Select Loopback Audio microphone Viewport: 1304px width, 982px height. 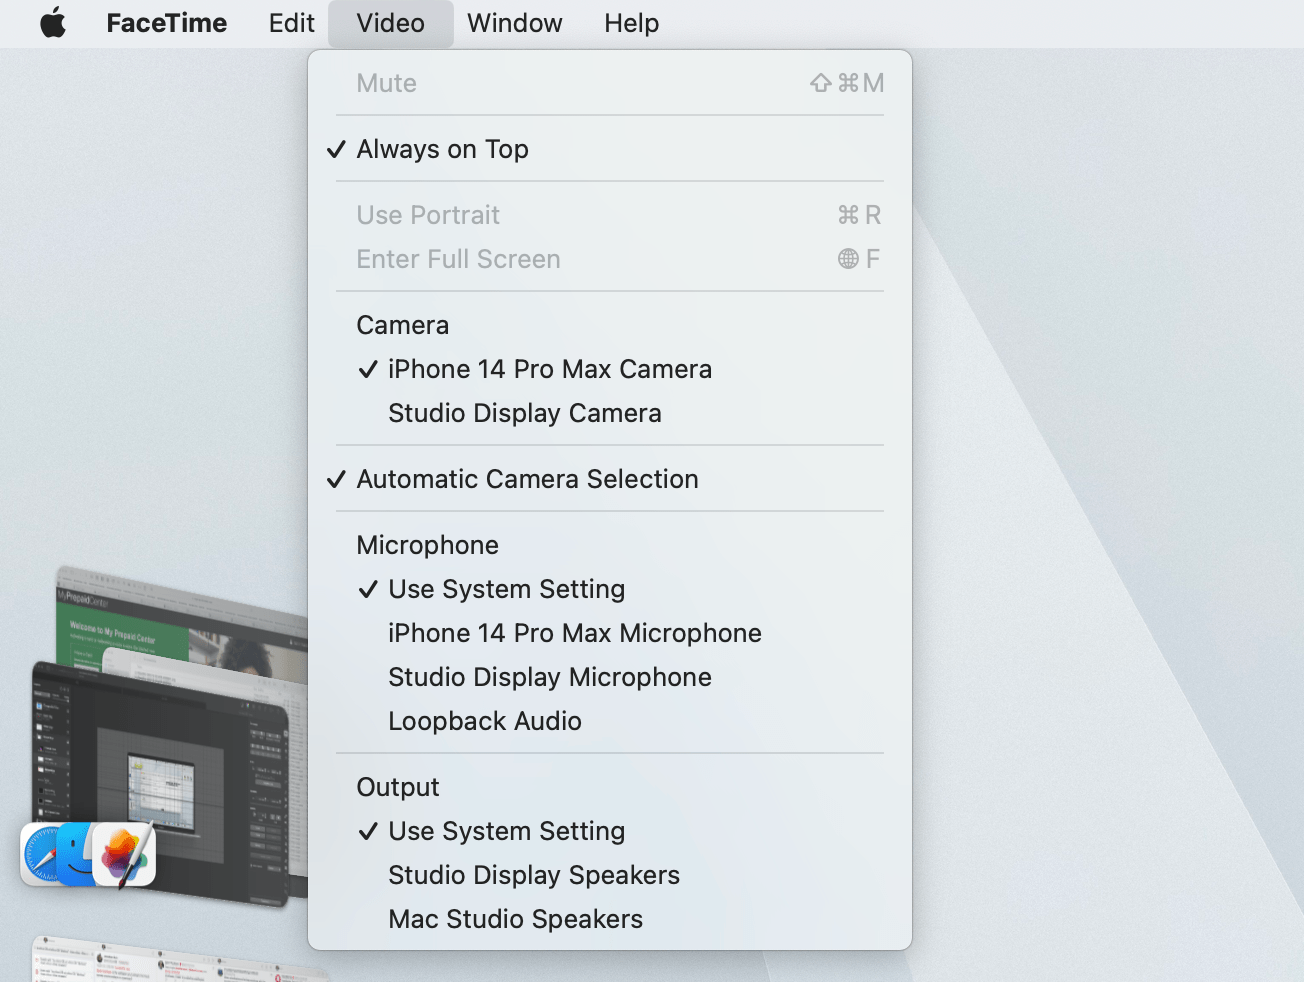(610, 721)
